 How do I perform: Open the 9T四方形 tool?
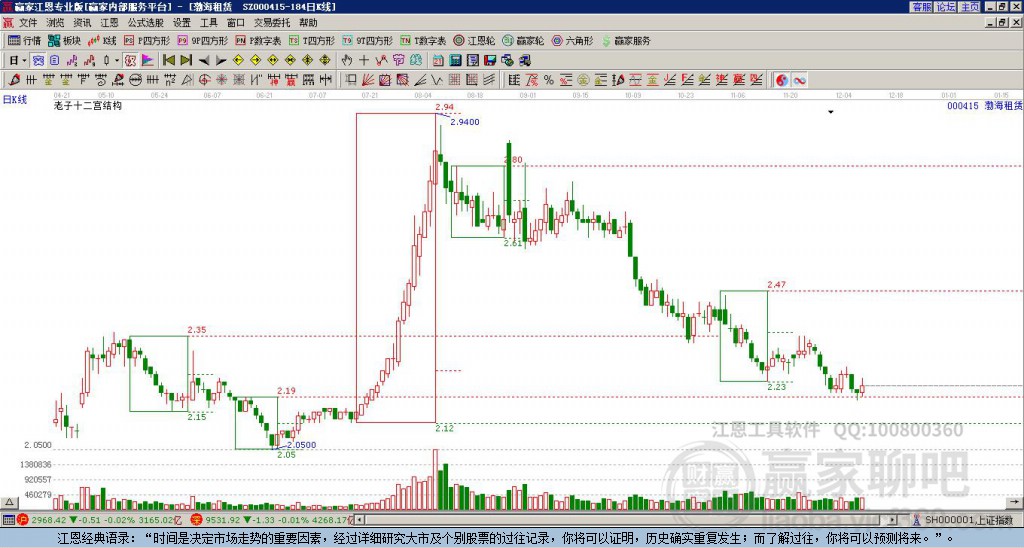pyautogui.click(x=367, y=40)
